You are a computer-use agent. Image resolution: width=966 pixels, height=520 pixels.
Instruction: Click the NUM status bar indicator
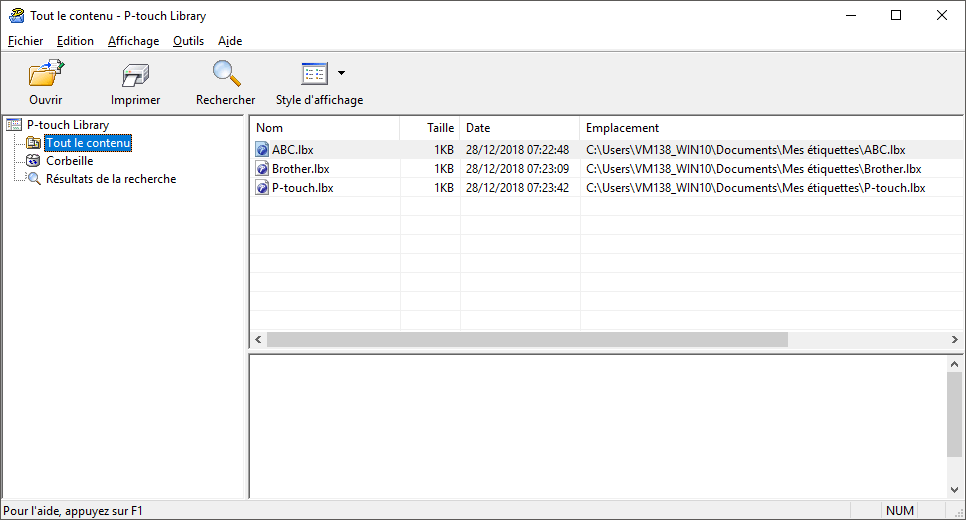pos(899,511)
